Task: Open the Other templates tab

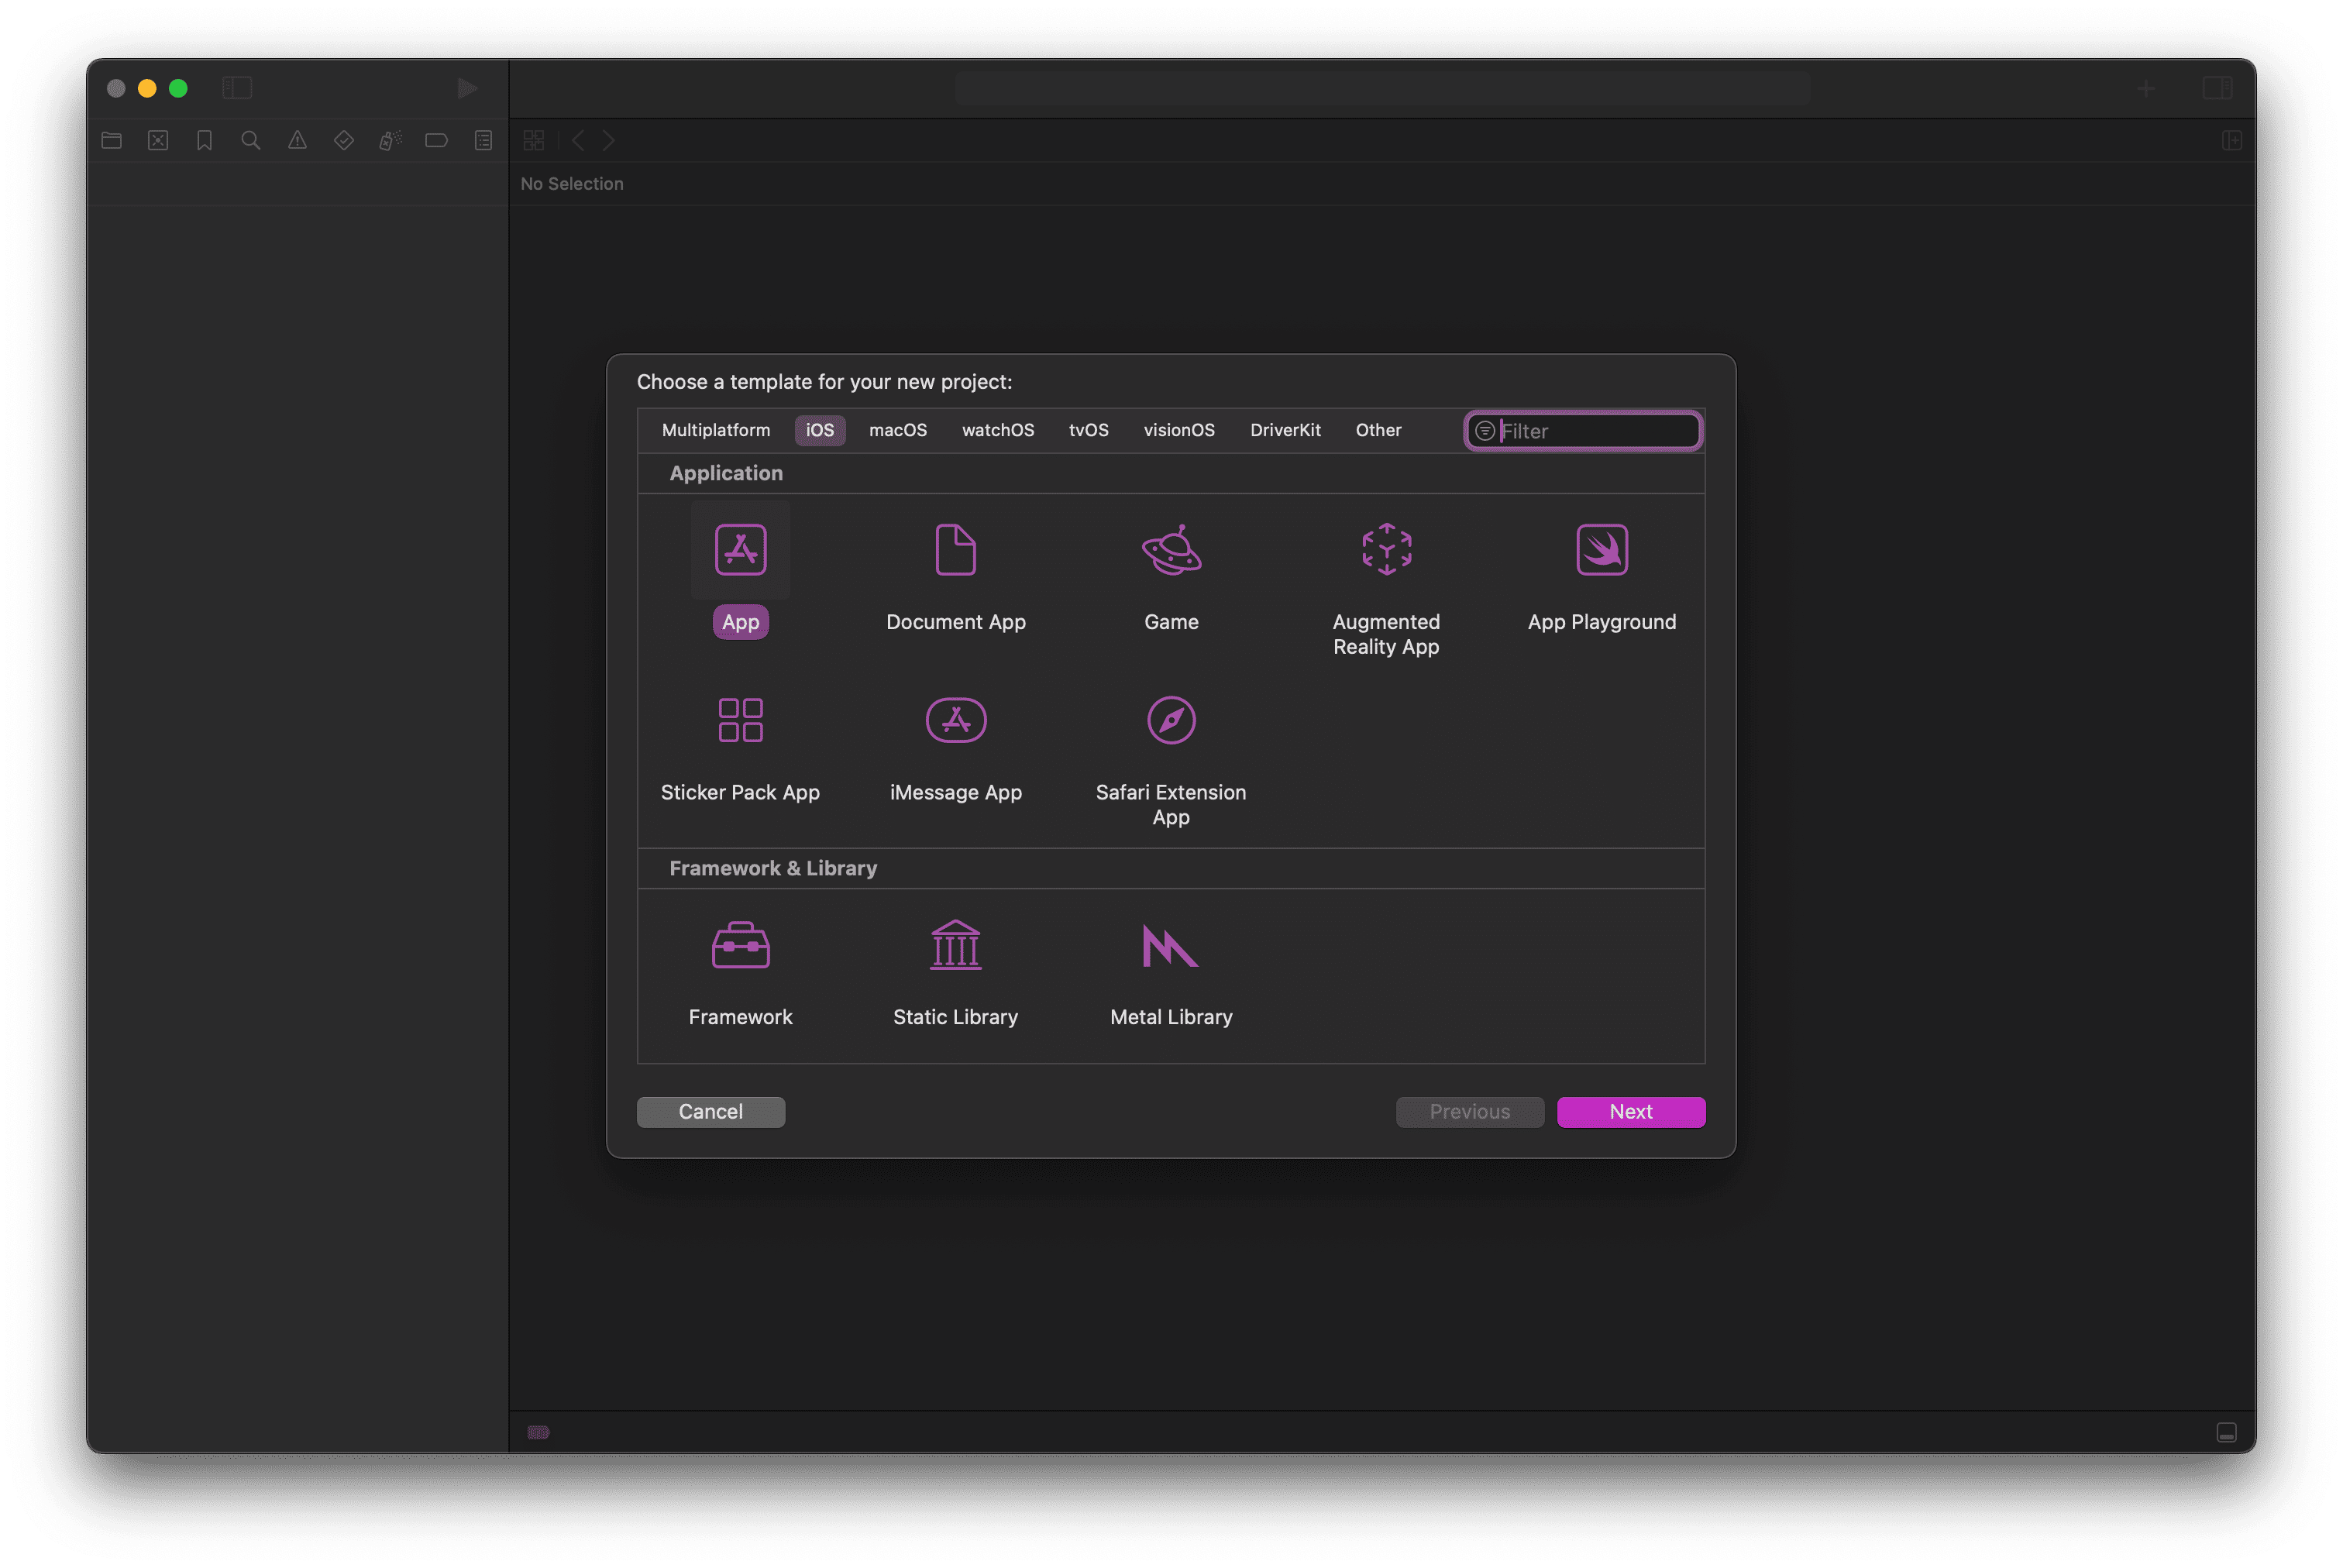Action: click(1378, 430)
